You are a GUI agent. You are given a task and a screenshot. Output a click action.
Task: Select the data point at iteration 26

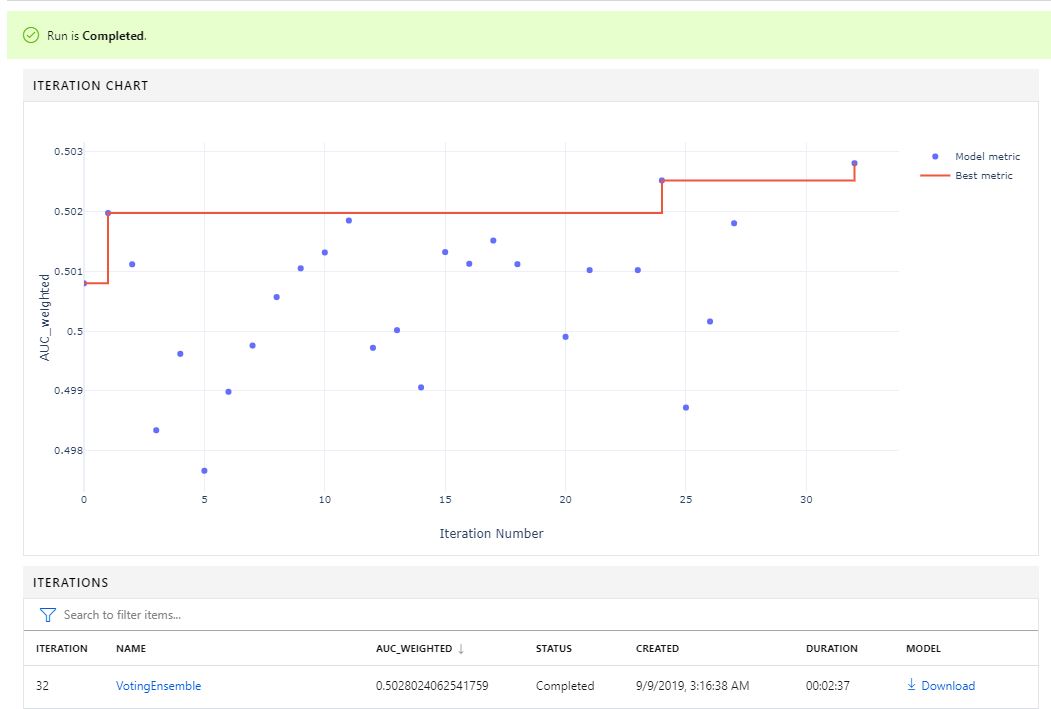tap(710, 322)
